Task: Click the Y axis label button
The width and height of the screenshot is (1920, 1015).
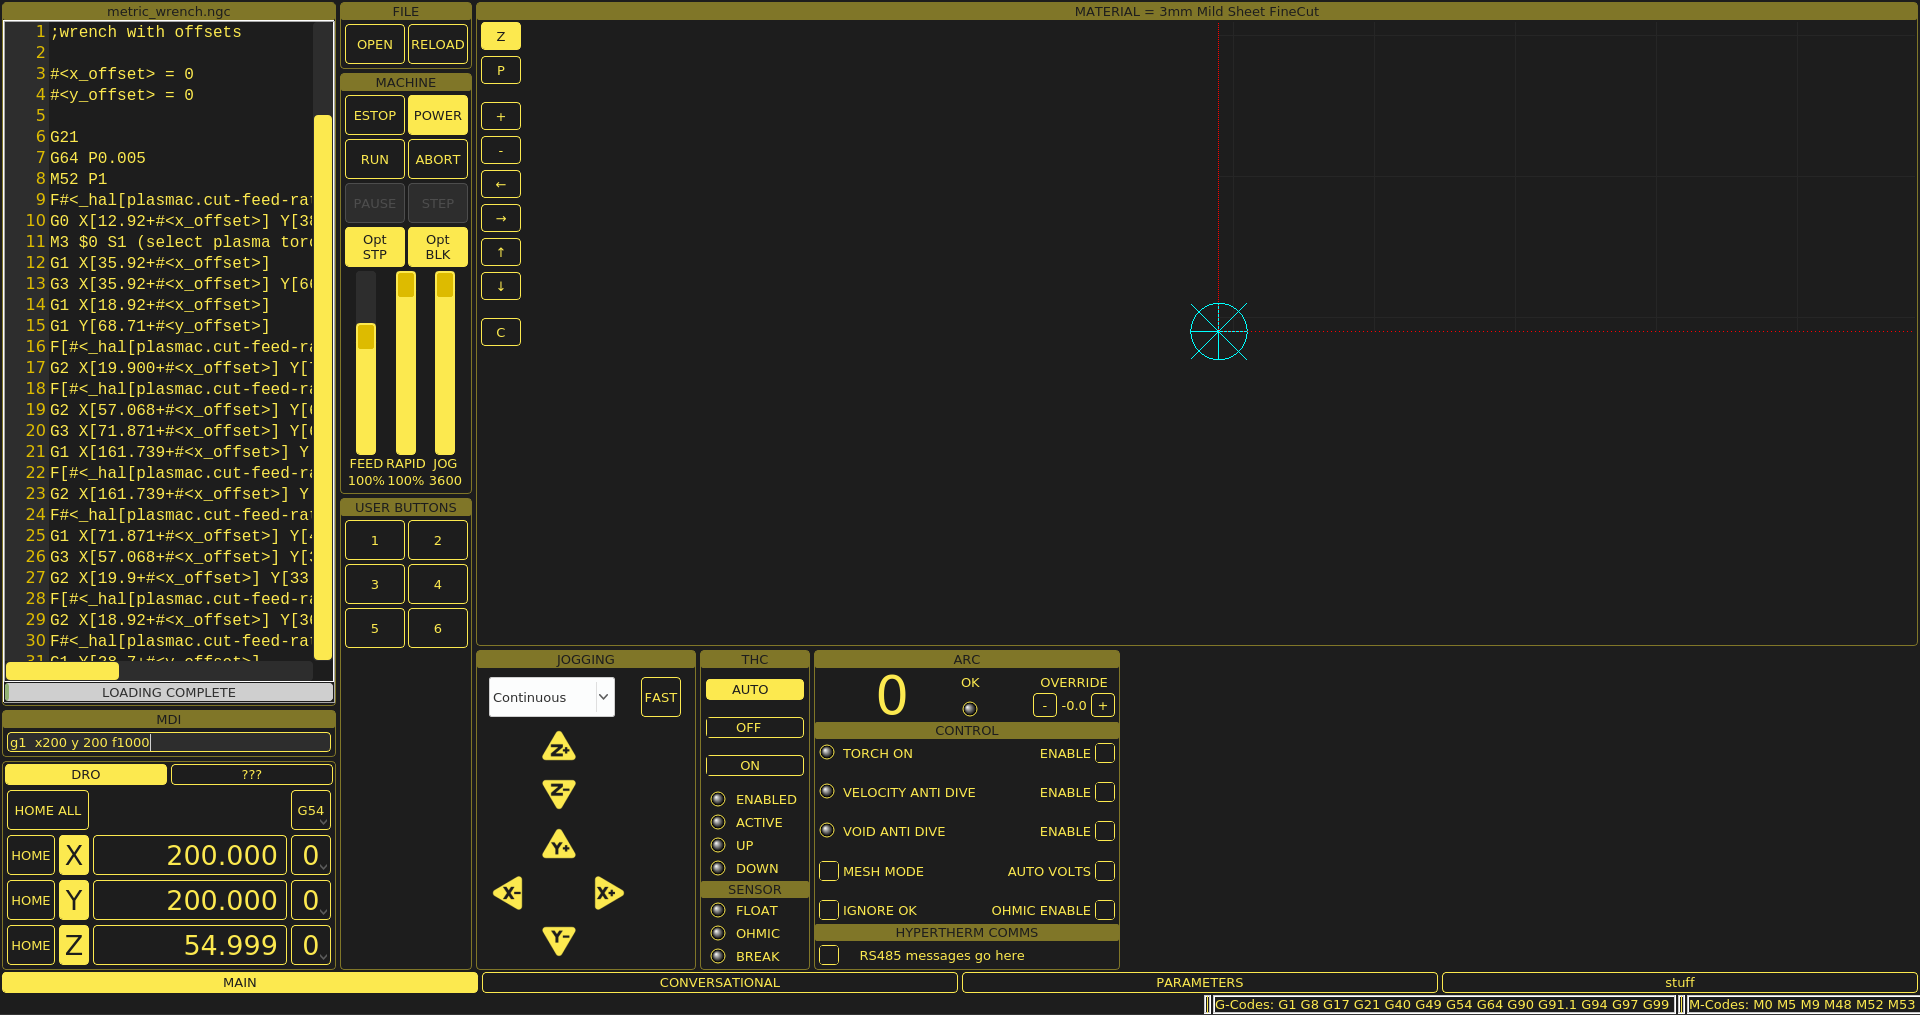Action: coord(74,900)
